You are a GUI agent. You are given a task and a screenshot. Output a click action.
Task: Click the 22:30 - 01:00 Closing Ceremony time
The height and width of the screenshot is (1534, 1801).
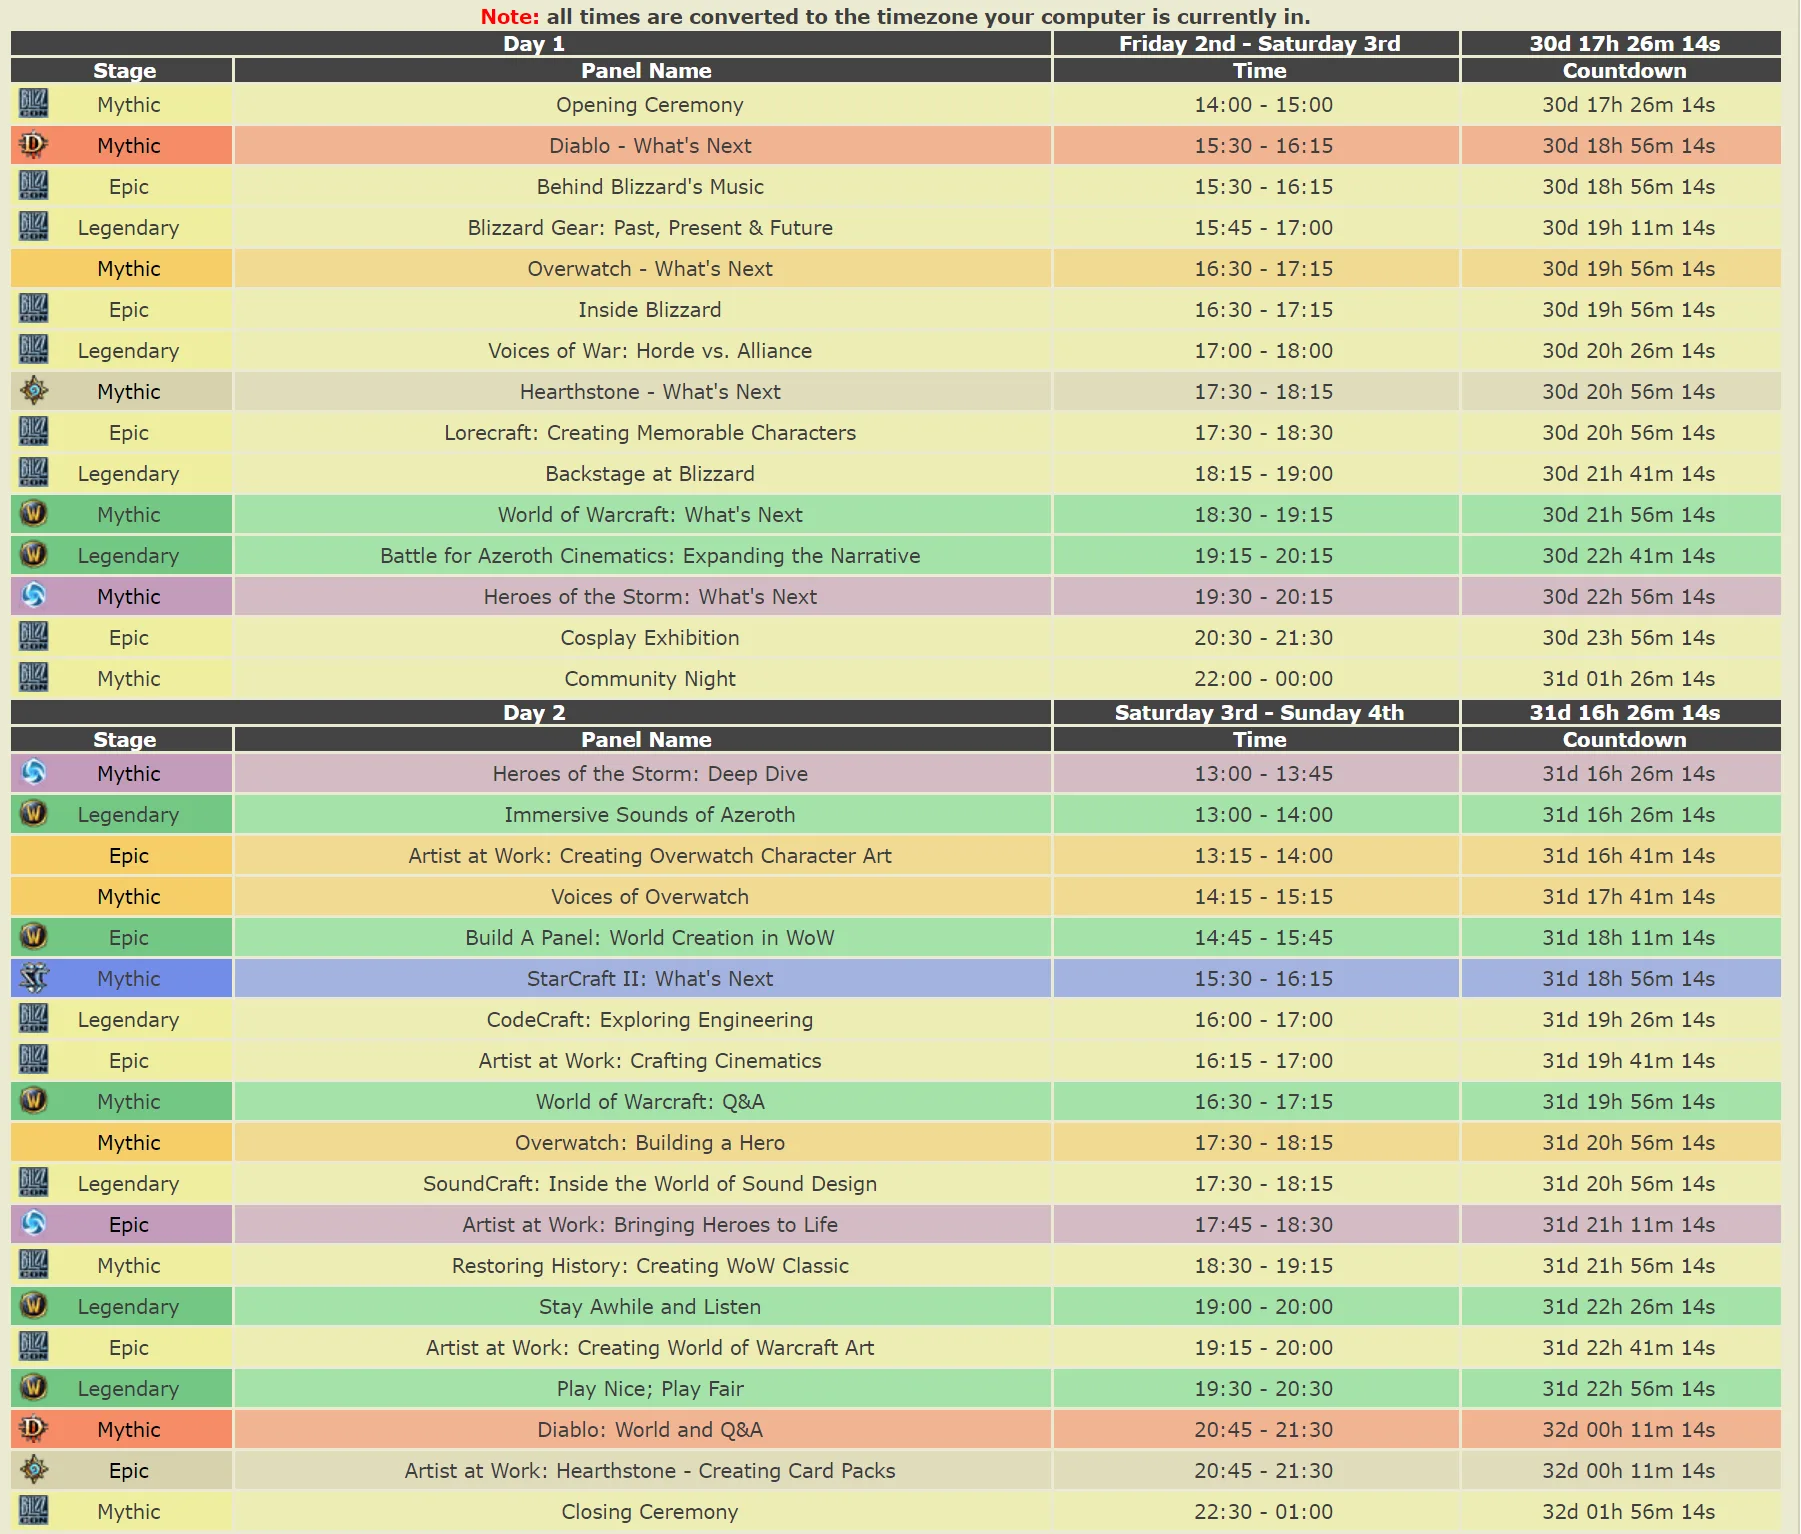(x=1263, y=1511)
